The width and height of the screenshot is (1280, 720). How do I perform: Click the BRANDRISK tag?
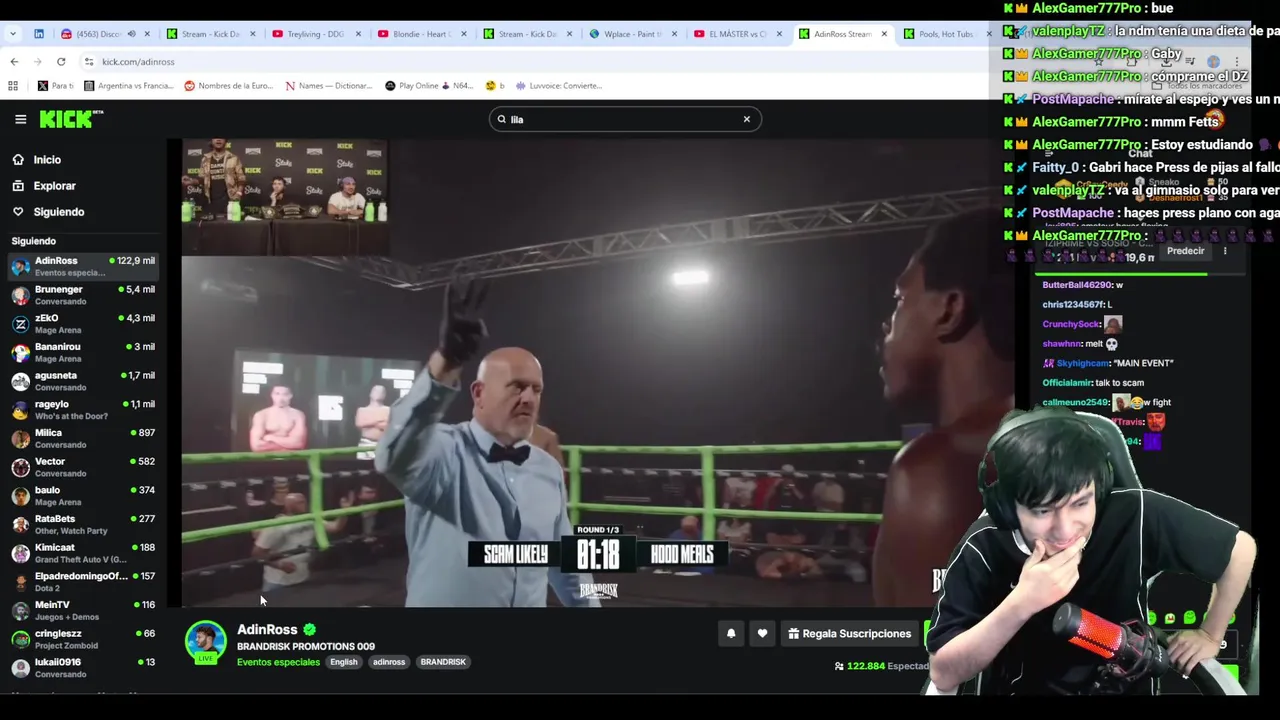point(443,662)
